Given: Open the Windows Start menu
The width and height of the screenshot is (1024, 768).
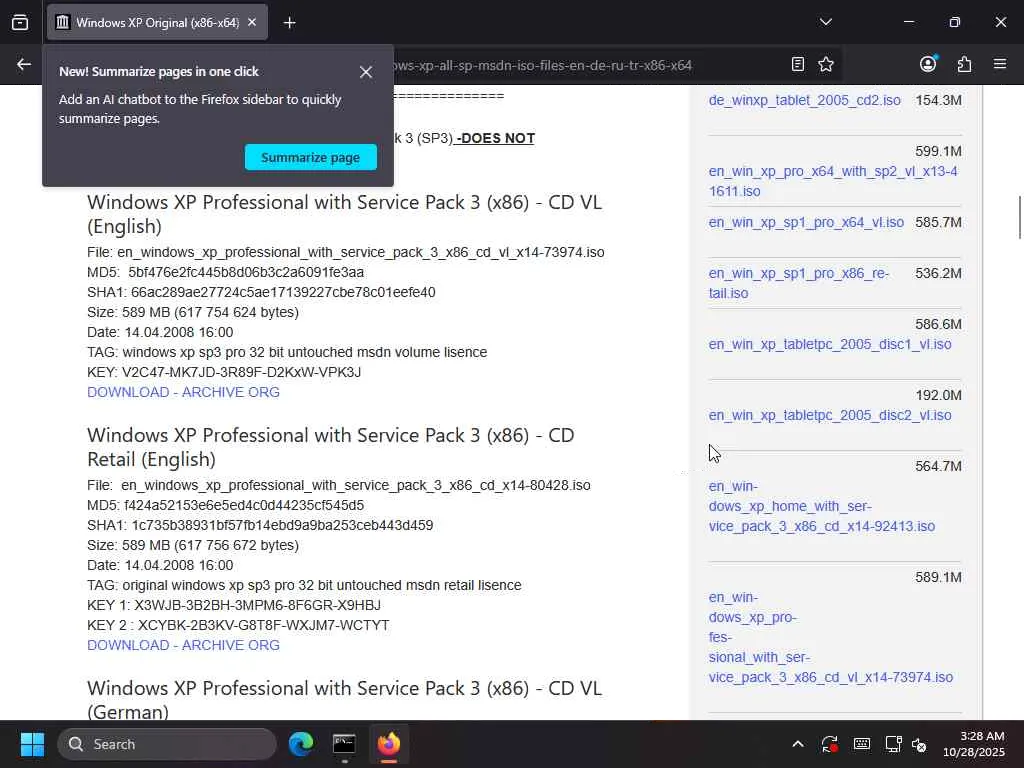Looking at the screenshot, I should (x=32, y=744).
